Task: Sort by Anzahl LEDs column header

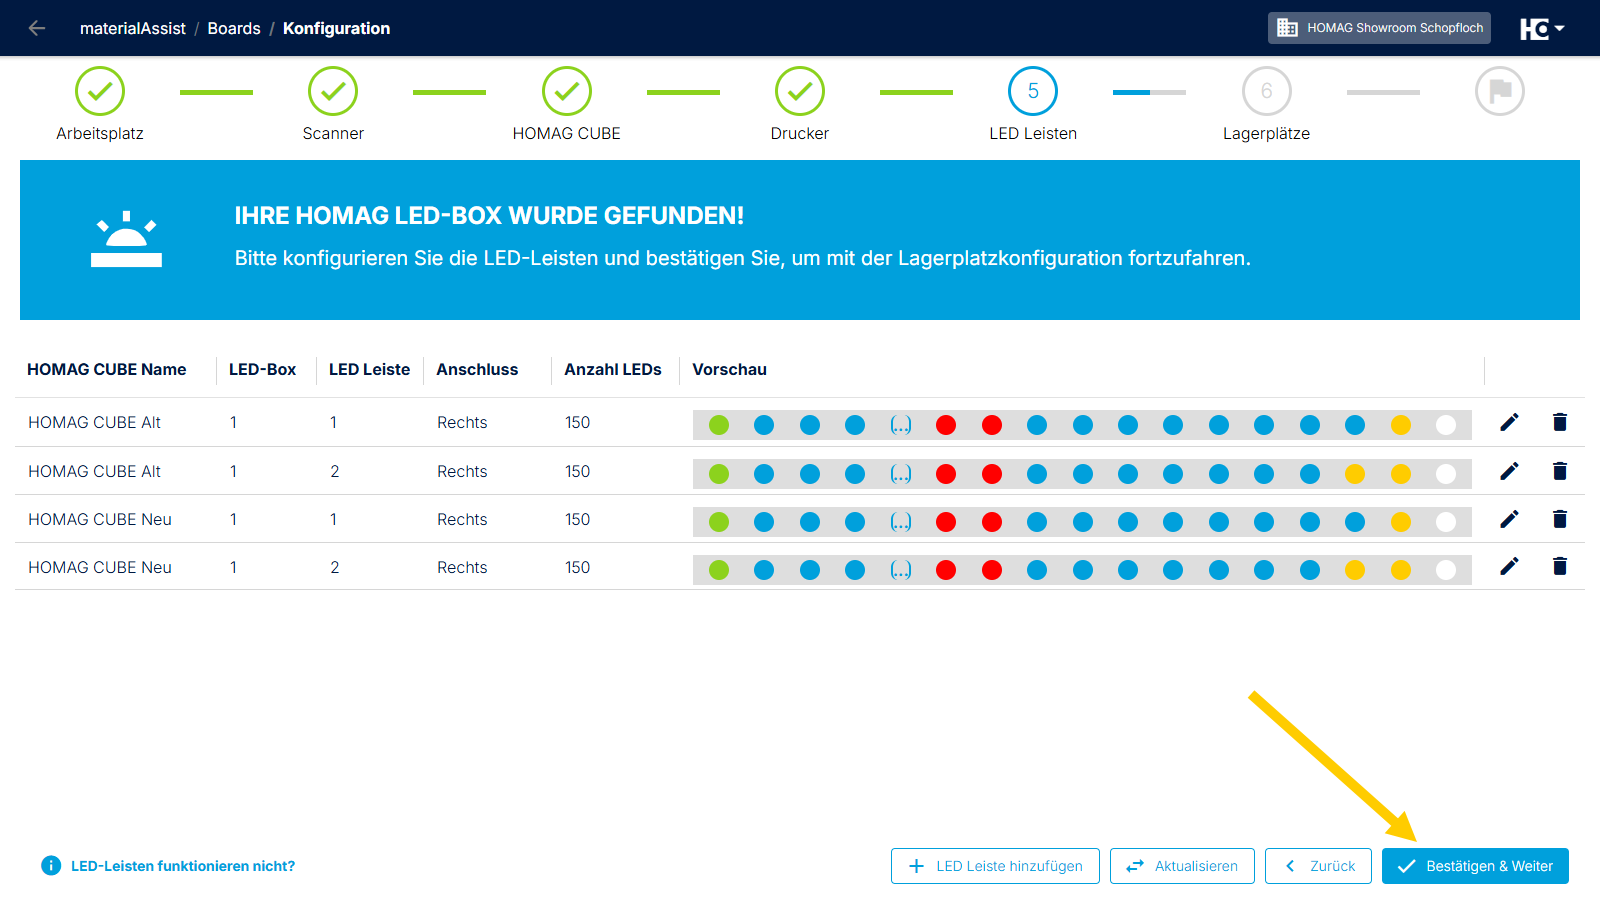Action: (613, 369)
